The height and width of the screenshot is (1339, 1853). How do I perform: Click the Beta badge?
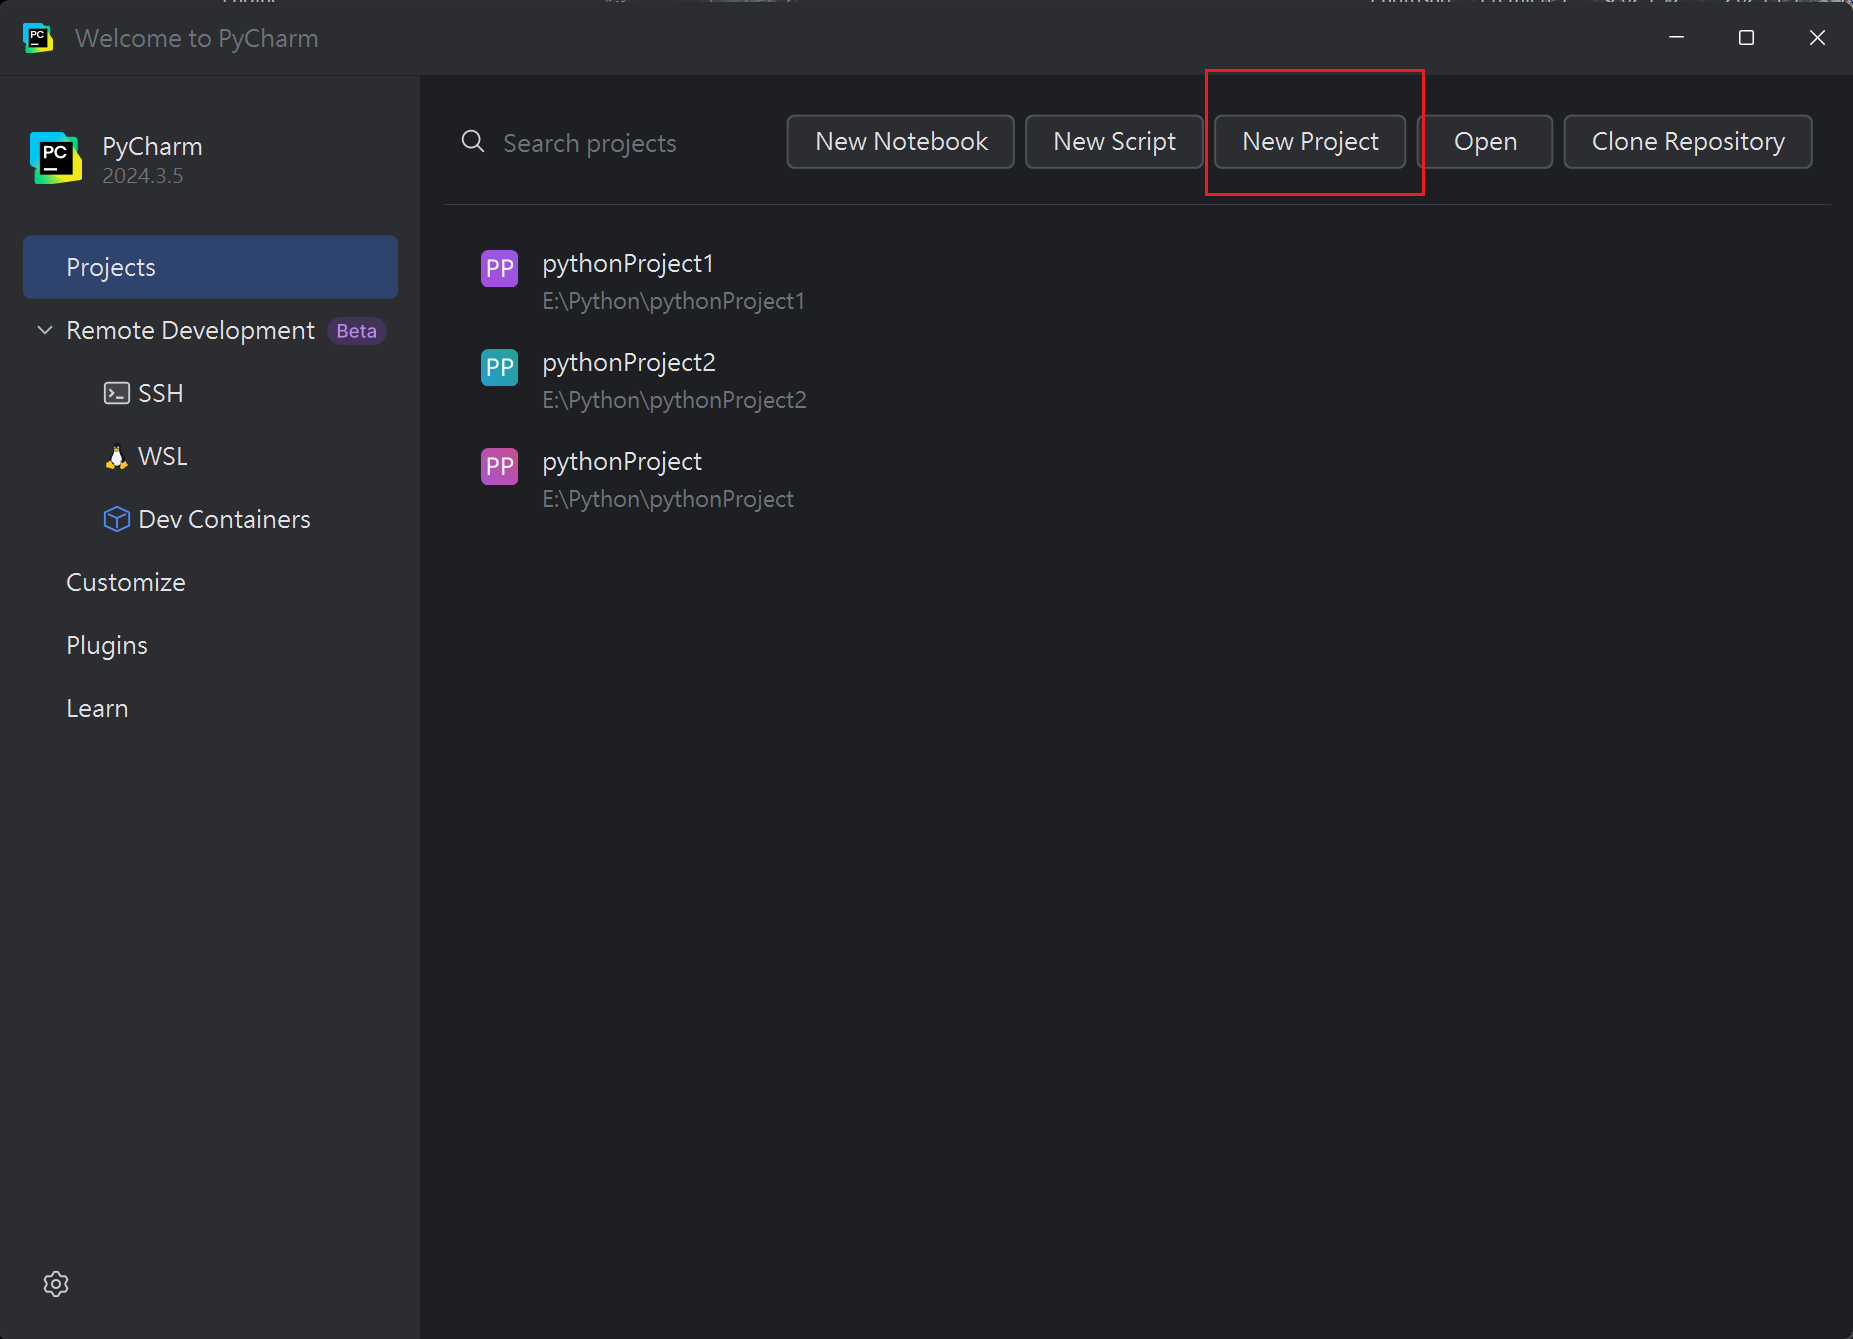(x=356, y=331)
